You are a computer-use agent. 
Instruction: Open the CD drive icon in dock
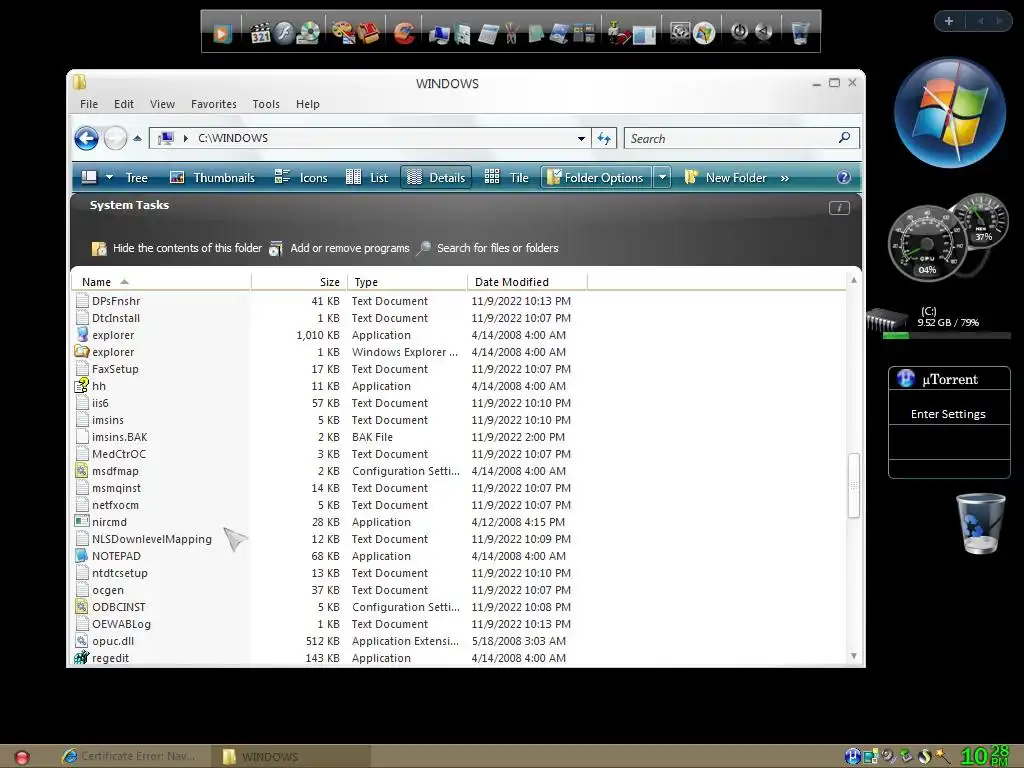tap(308, 33)
